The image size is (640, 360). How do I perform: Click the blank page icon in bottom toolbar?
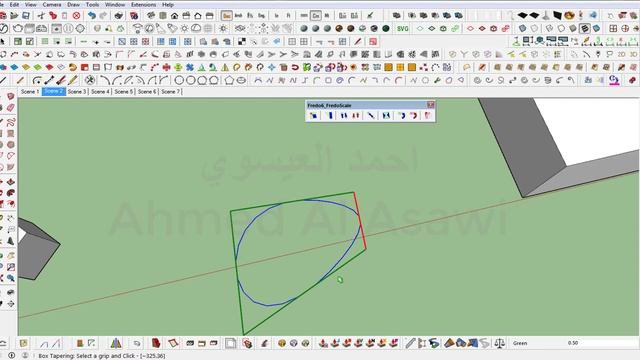tap(230, 343)
